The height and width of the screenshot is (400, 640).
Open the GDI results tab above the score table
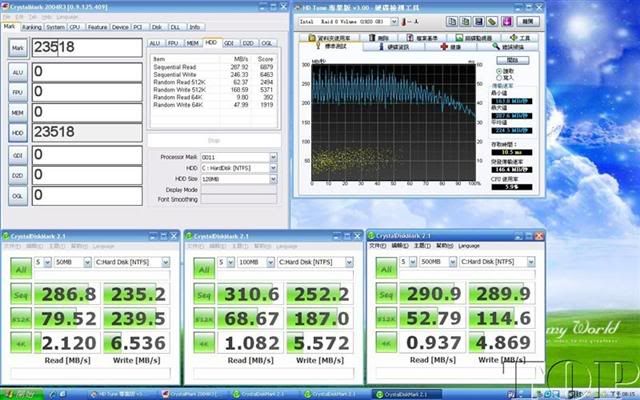click(229, 43)
